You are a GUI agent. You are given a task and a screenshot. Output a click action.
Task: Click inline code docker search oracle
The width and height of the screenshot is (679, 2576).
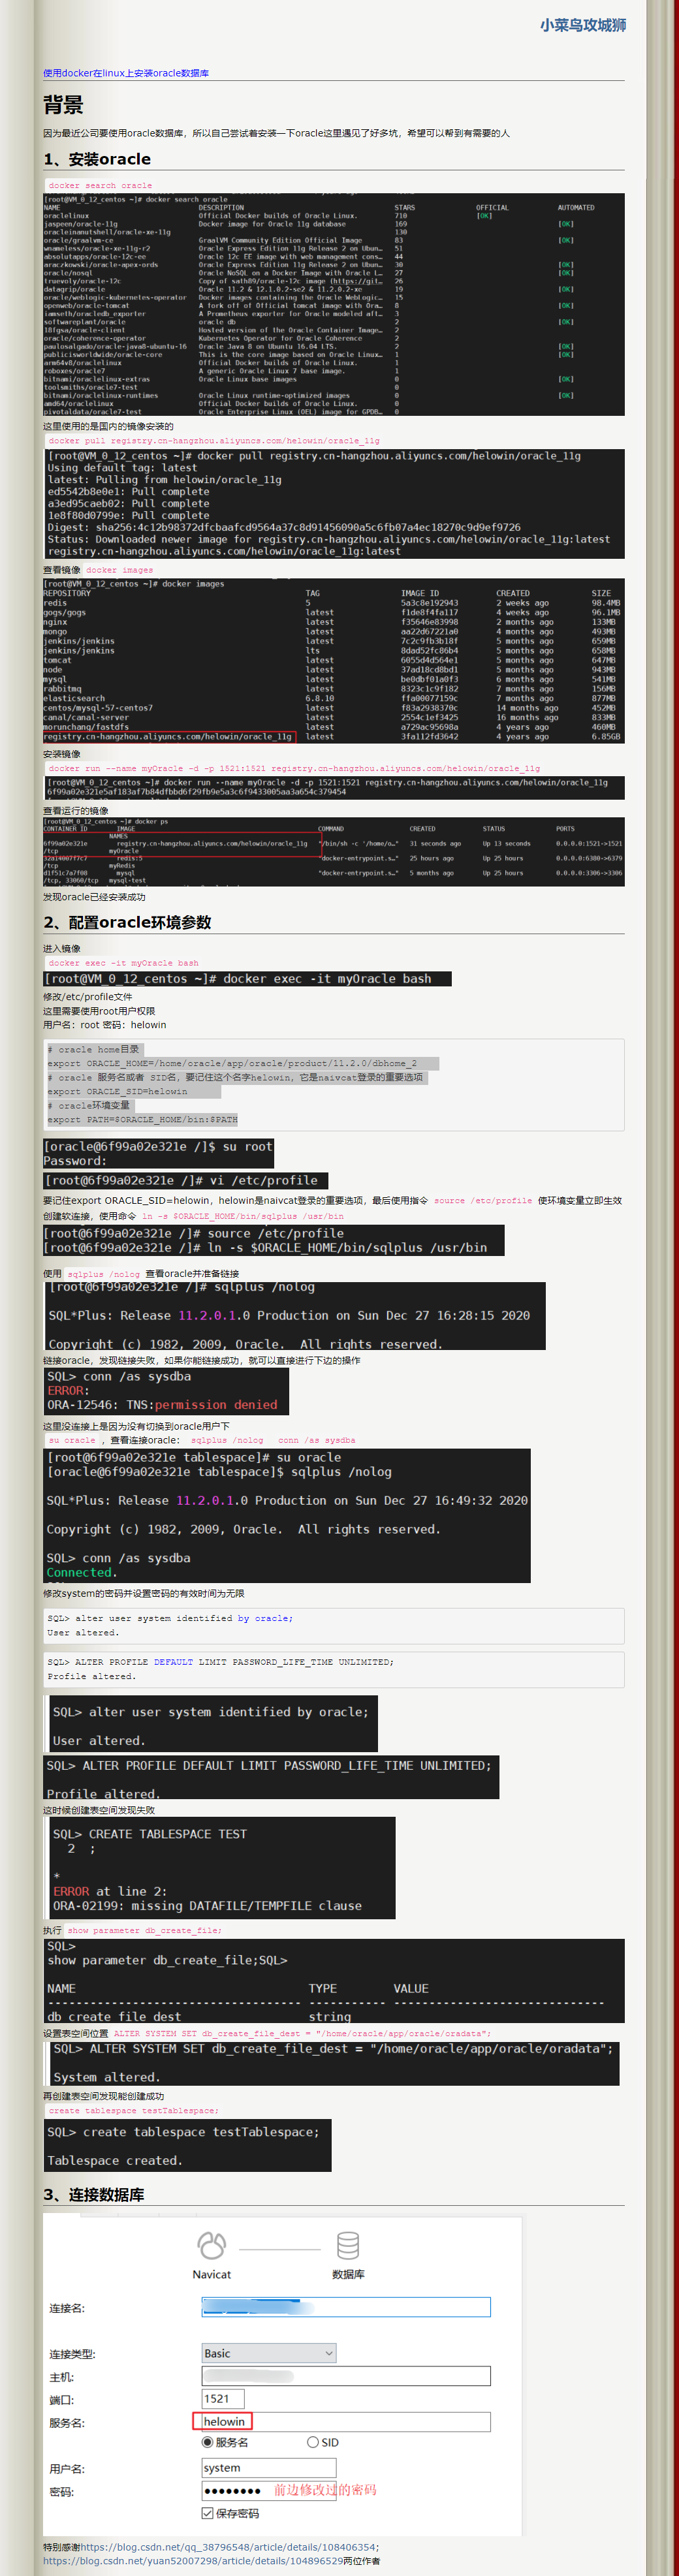click(100, 186)
